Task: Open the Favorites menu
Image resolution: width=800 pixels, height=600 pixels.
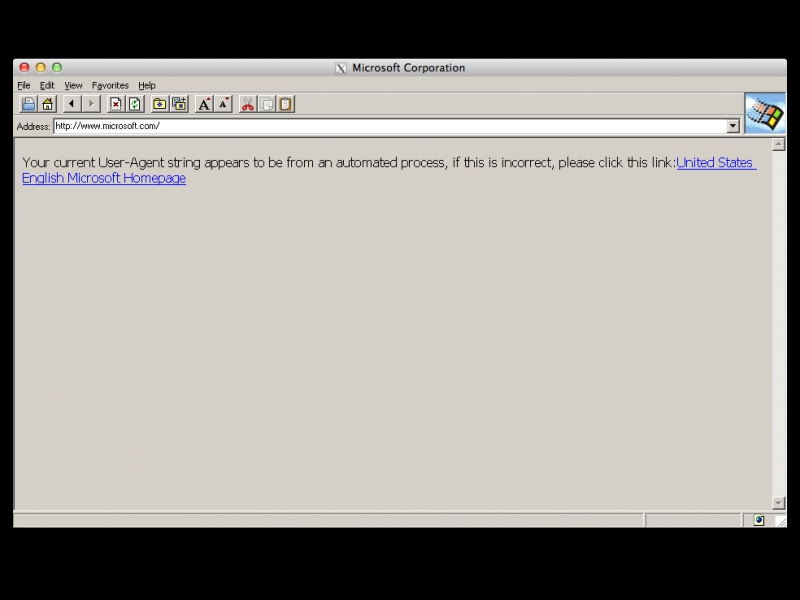Action: 110,86
